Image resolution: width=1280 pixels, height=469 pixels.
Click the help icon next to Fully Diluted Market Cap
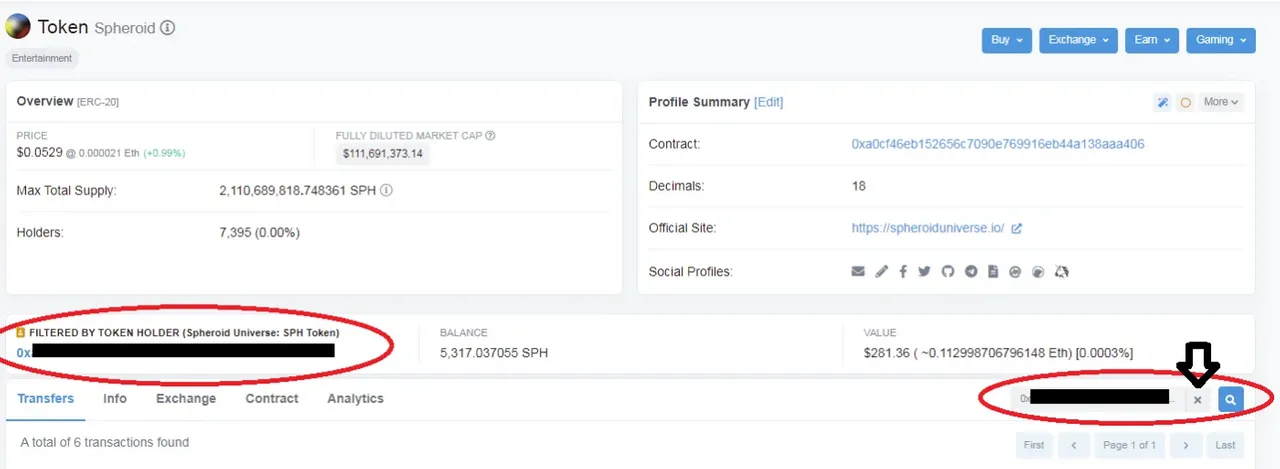pyautogui.click(x=490, y=135)
